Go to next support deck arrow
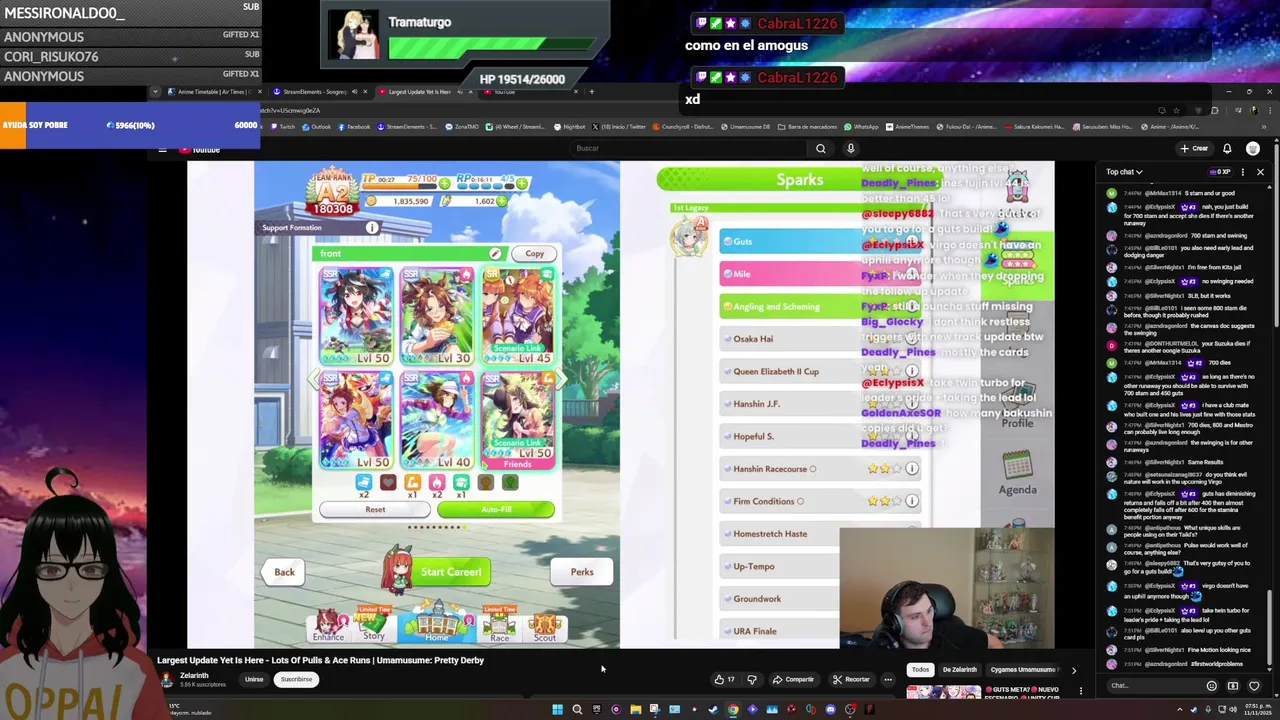1280x720 pixels. (561, 379)
